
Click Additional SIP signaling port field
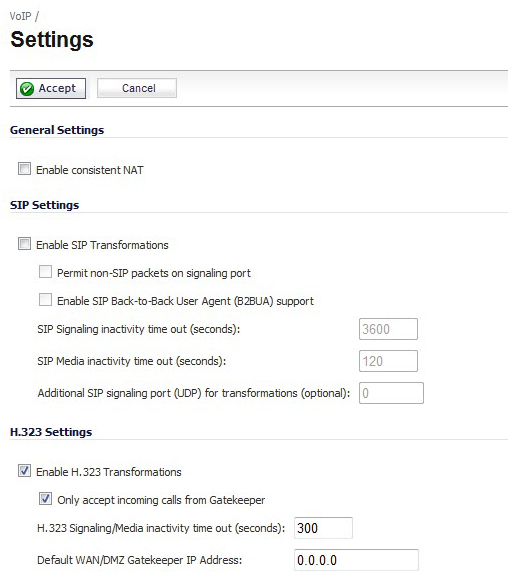(391, 393)
